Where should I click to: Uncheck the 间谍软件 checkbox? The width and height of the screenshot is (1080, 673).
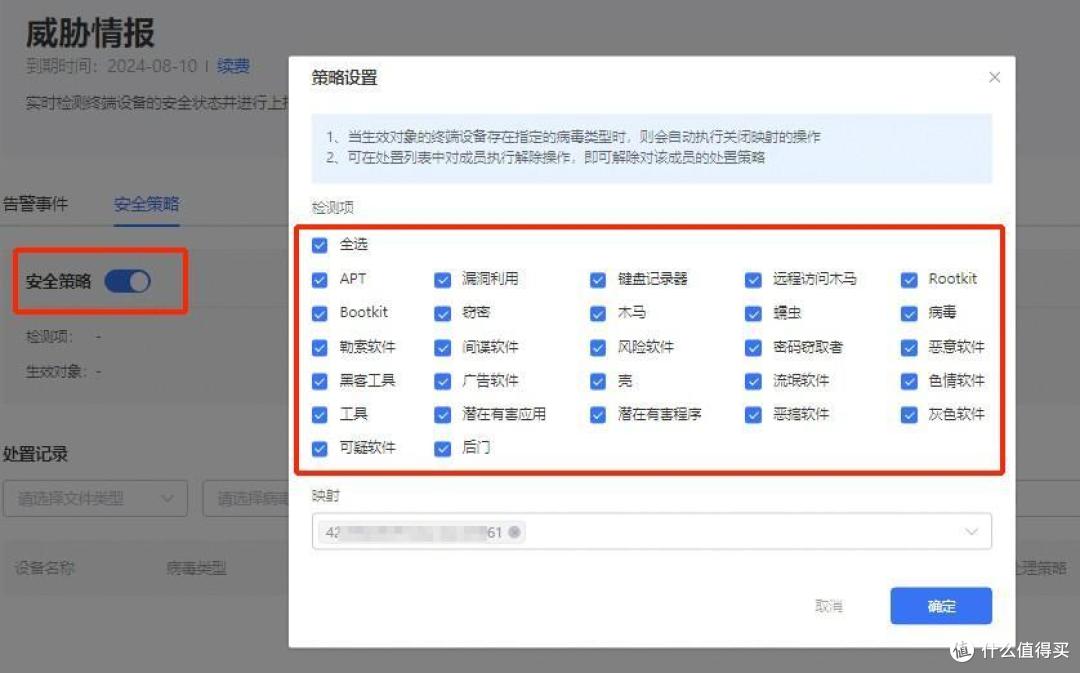point(442,348)
